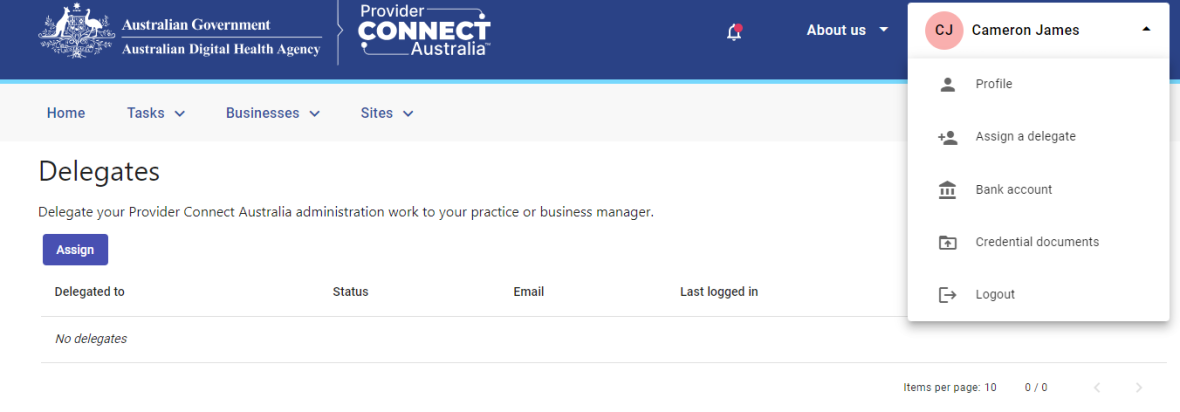Click the Profile person icon
The image size is (1180, 412).
[947, 84]
